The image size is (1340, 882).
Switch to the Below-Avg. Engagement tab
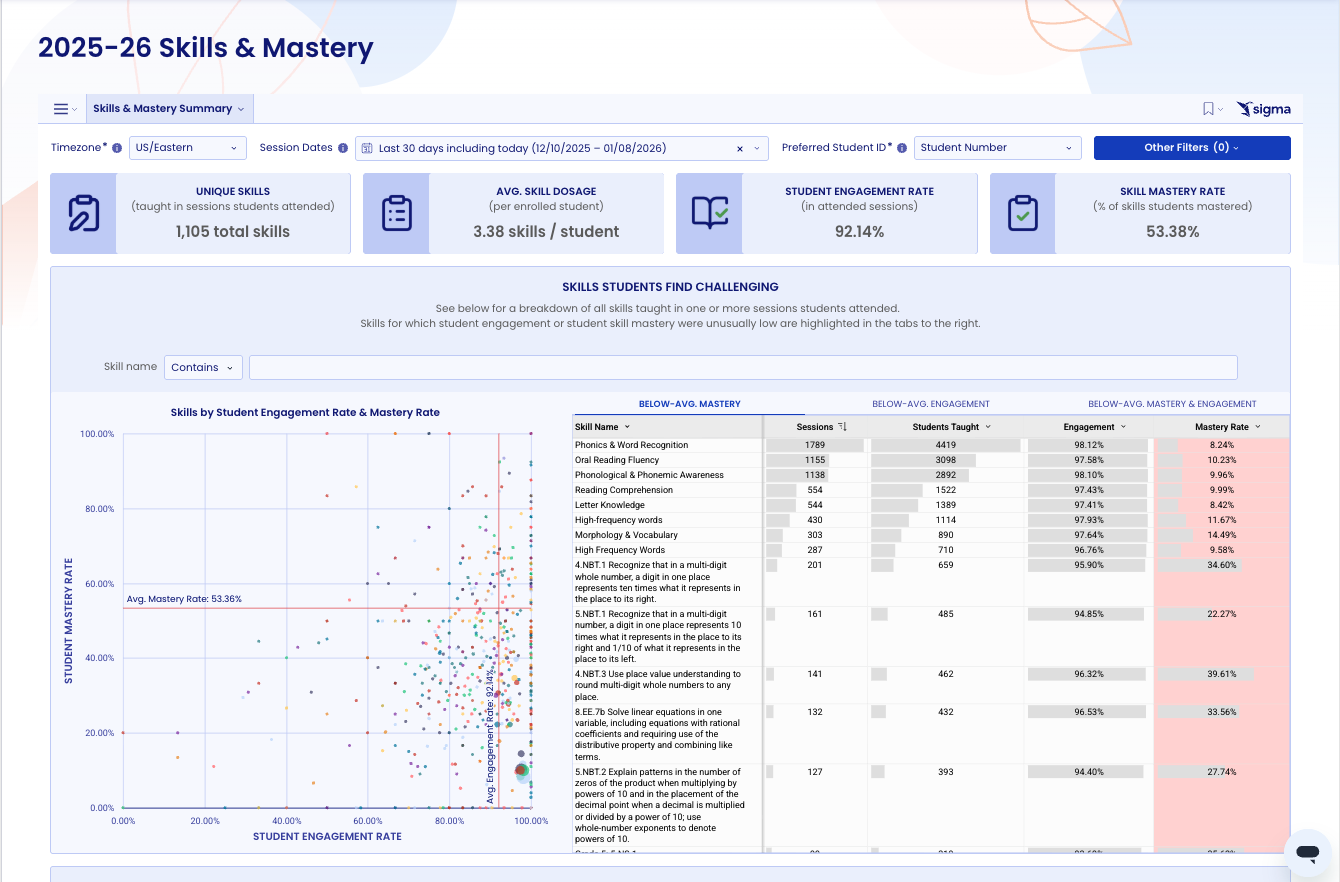930,403
